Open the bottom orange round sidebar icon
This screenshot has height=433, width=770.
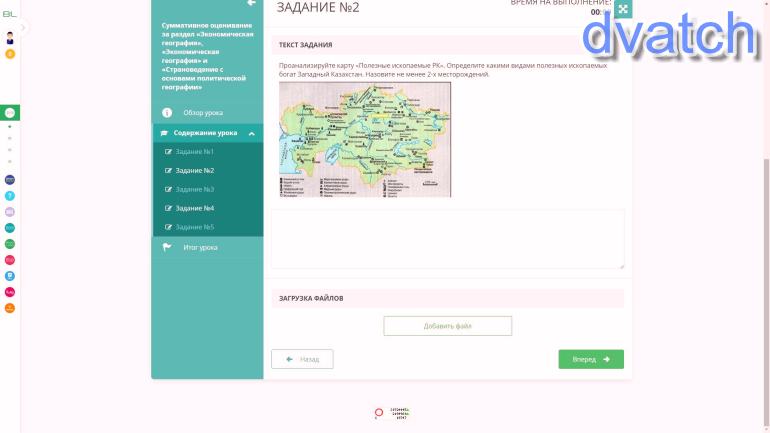(10, 308)
